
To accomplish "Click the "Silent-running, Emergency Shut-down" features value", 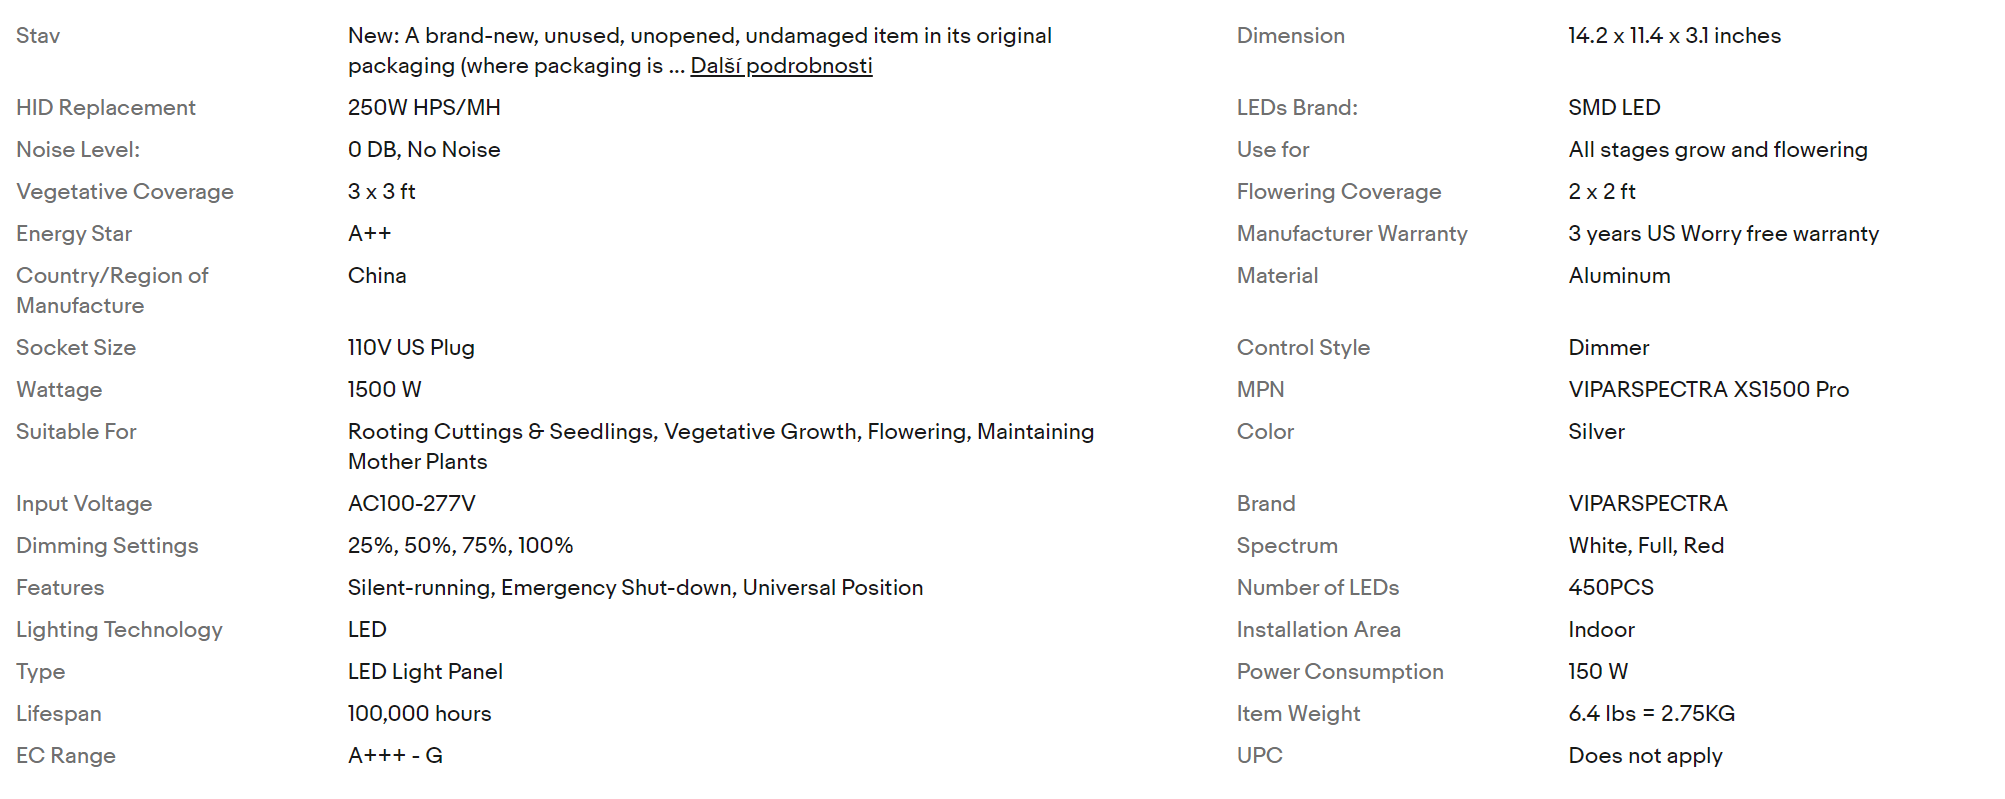I will [635, 588].
